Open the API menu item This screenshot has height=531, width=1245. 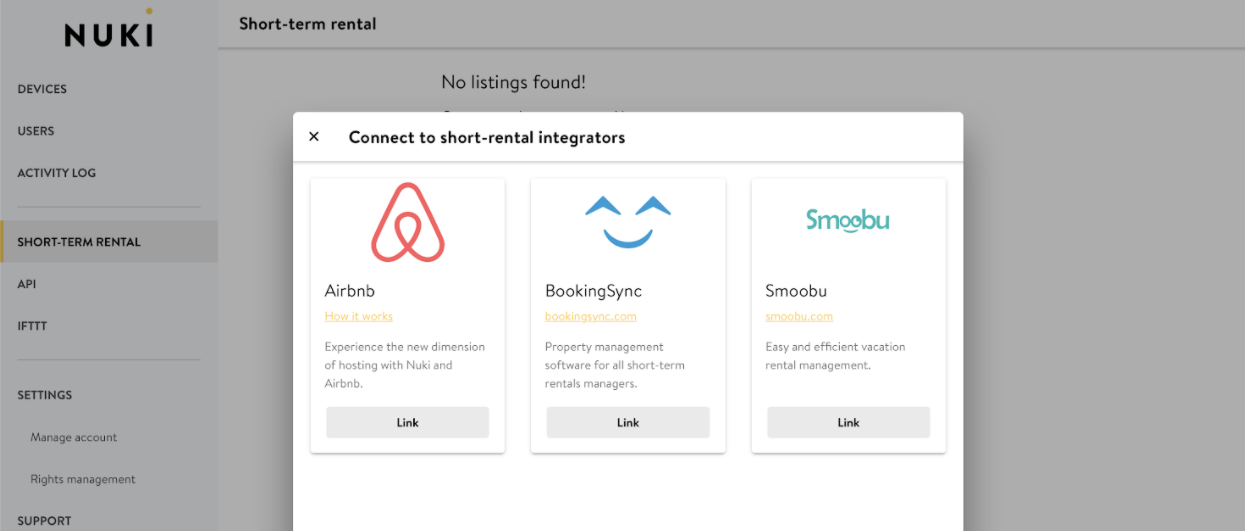27,284
